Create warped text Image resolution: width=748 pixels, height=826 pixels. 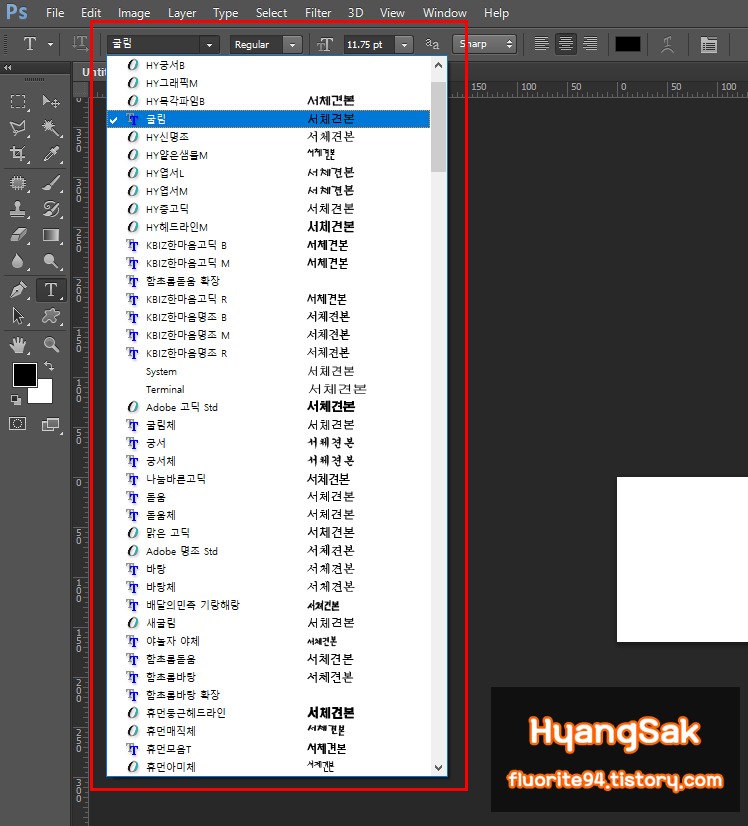[x=667, y=44]
